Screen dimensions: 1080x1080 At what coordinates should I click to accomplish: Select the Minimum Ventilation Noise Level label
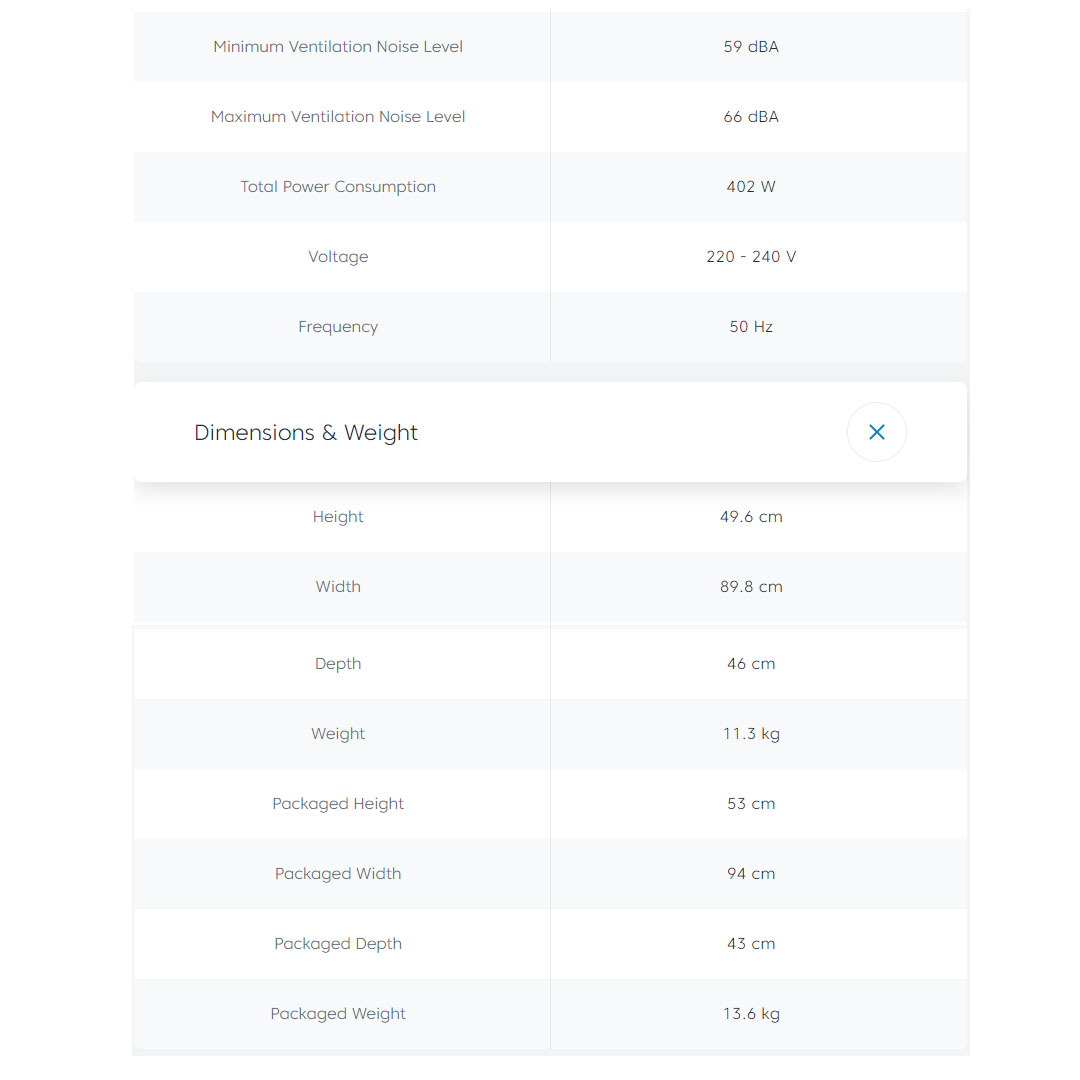tap(338, 47)
